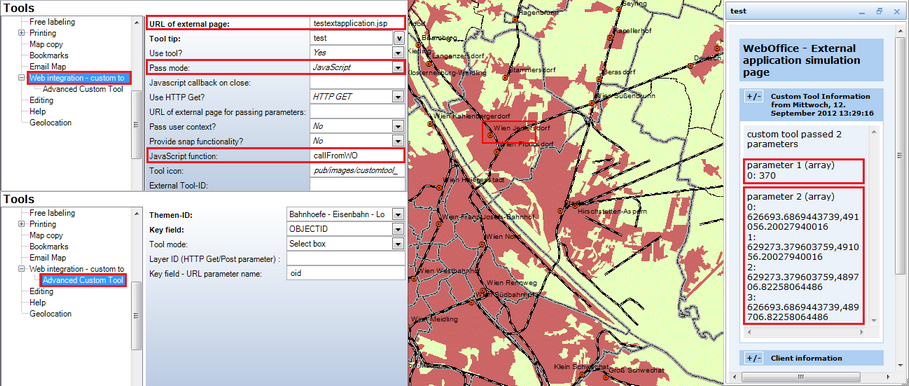Viewport: 909px width, 386px height.
Task: Select Geolocation in upper Tools tree
Action: [50, 123]
